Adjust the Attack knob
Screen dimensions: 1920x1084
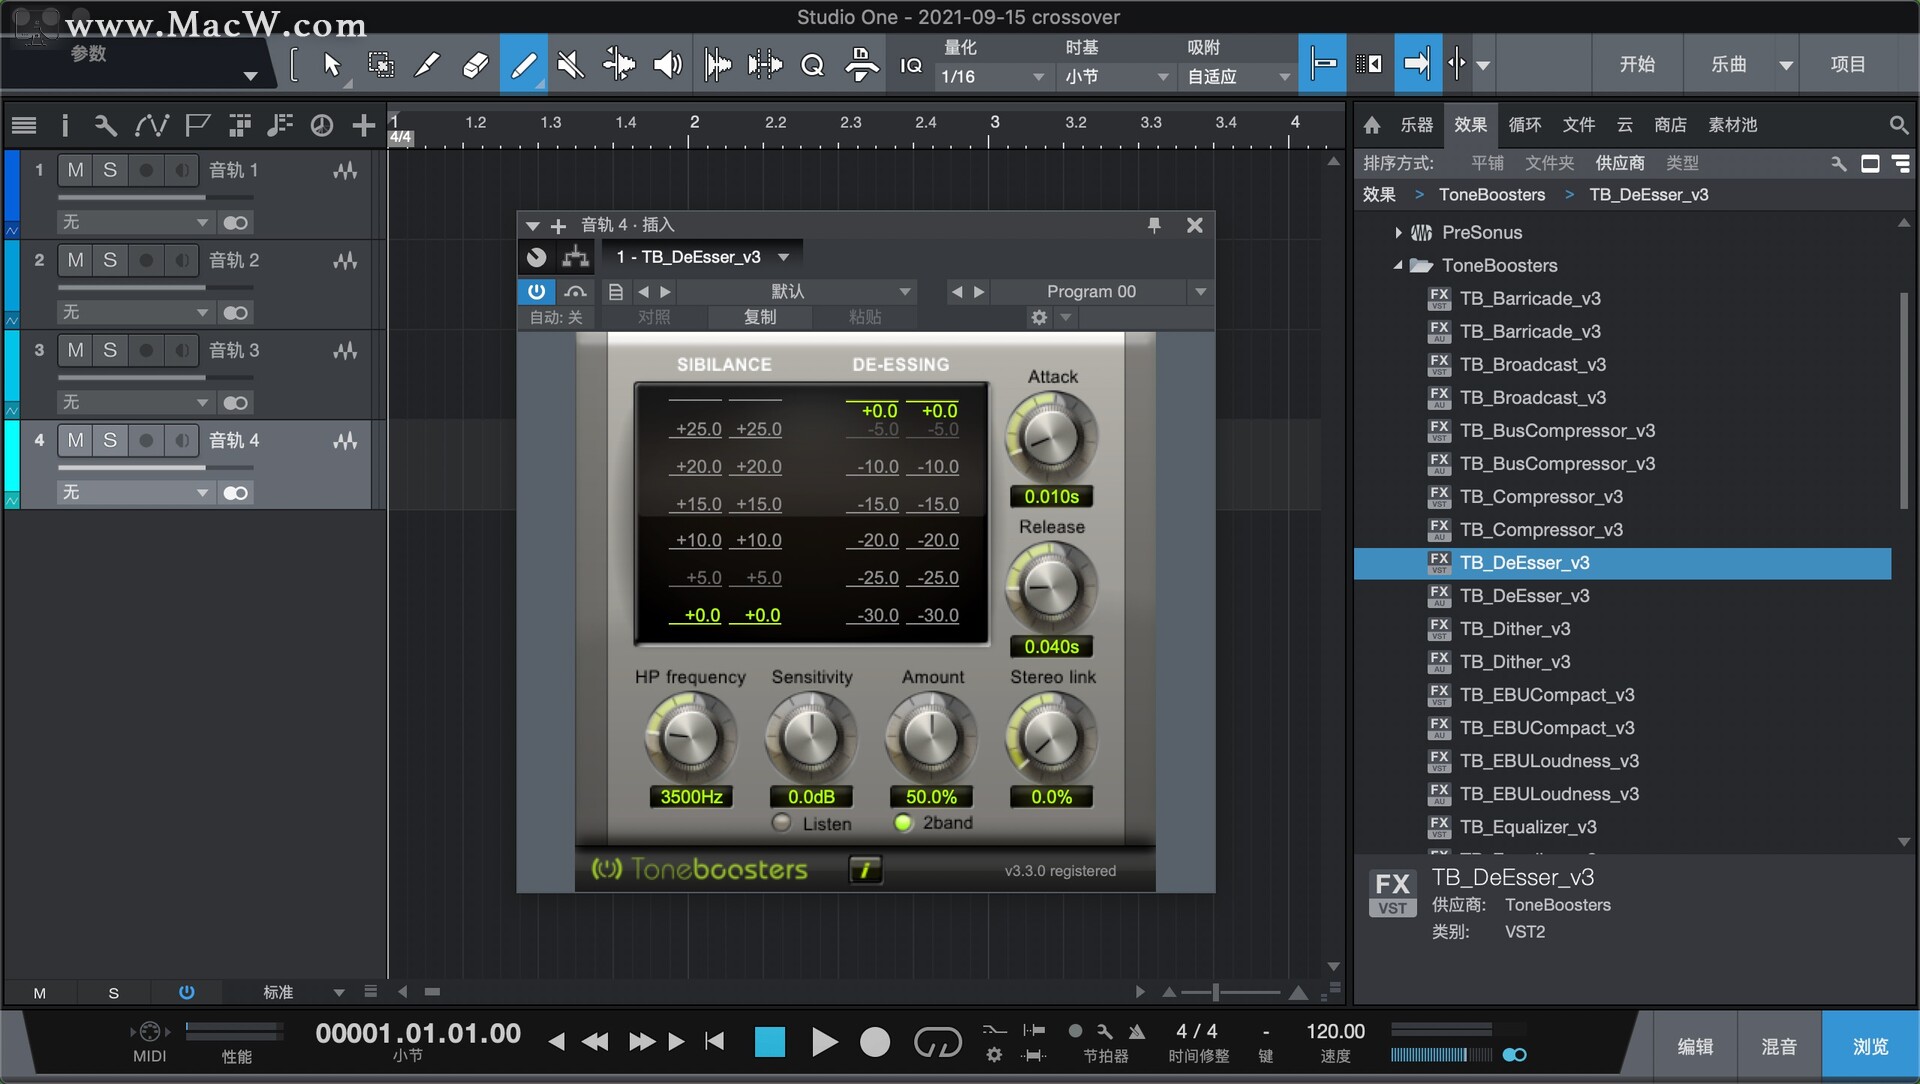(x=1051, y=438)
